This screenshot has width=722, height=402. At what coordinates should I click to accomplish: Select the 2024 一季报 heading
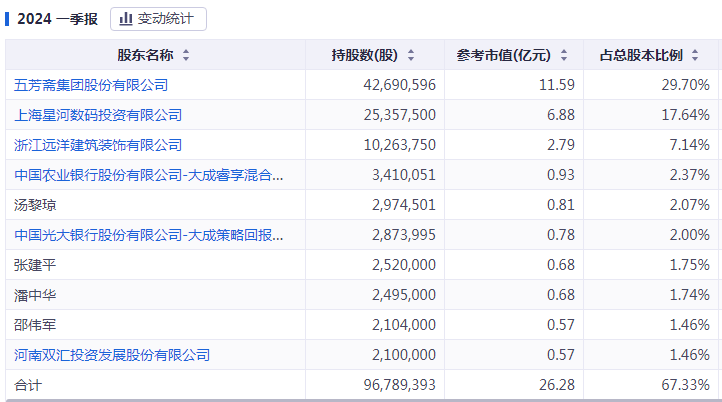(x=56, y=19)
